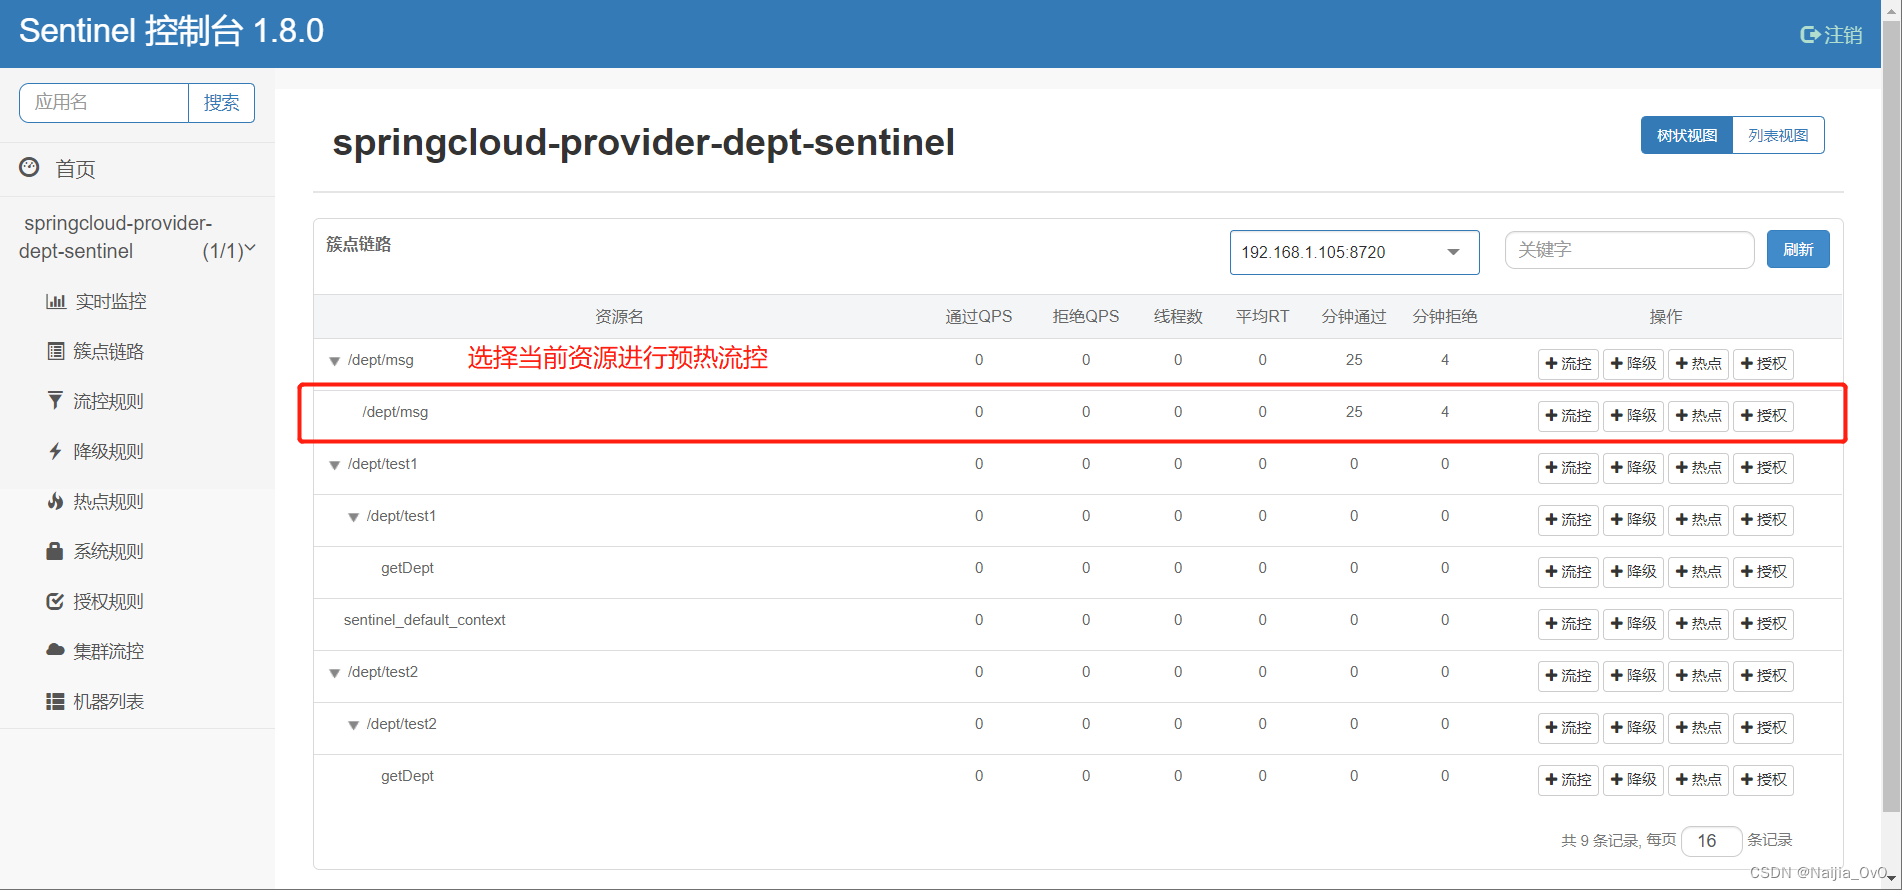Add 流控 rule for nested /dept/test2 row
This screenshot has height=890, width=1902.
tap(1568, 727)
